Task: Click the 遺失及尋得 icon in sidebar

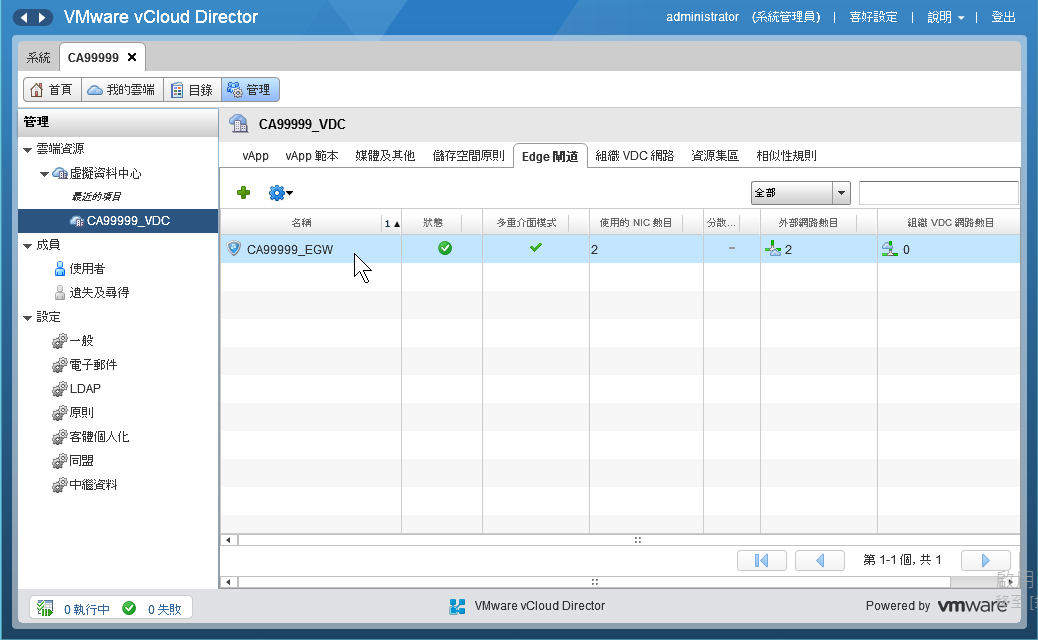Action: click(60, 292)
